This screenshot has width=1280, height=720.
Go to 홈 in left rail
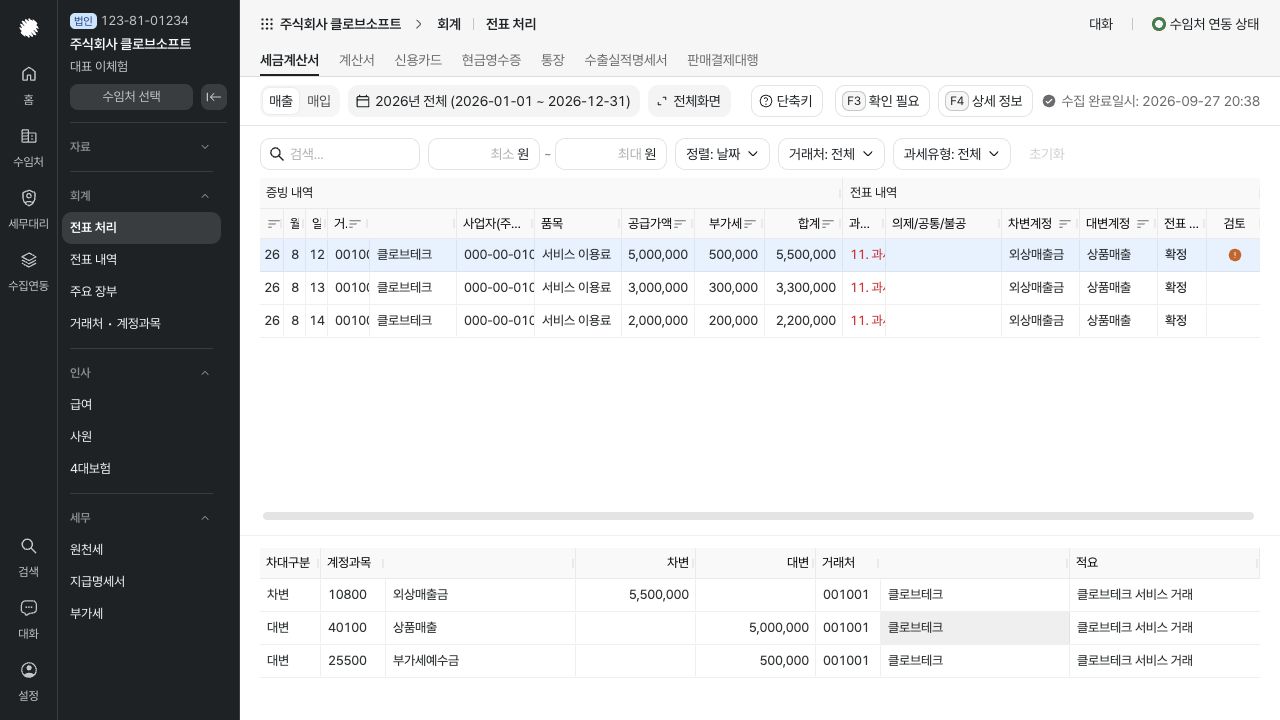[x=28, y=85]
